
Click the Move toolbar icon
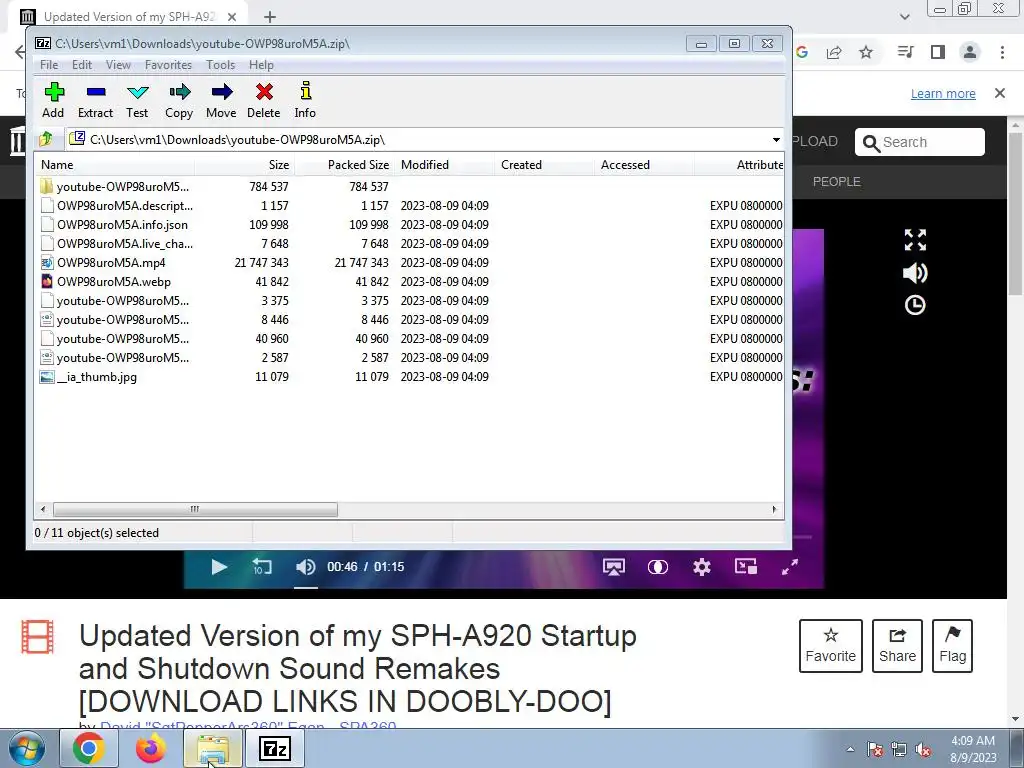coord(221,100)
